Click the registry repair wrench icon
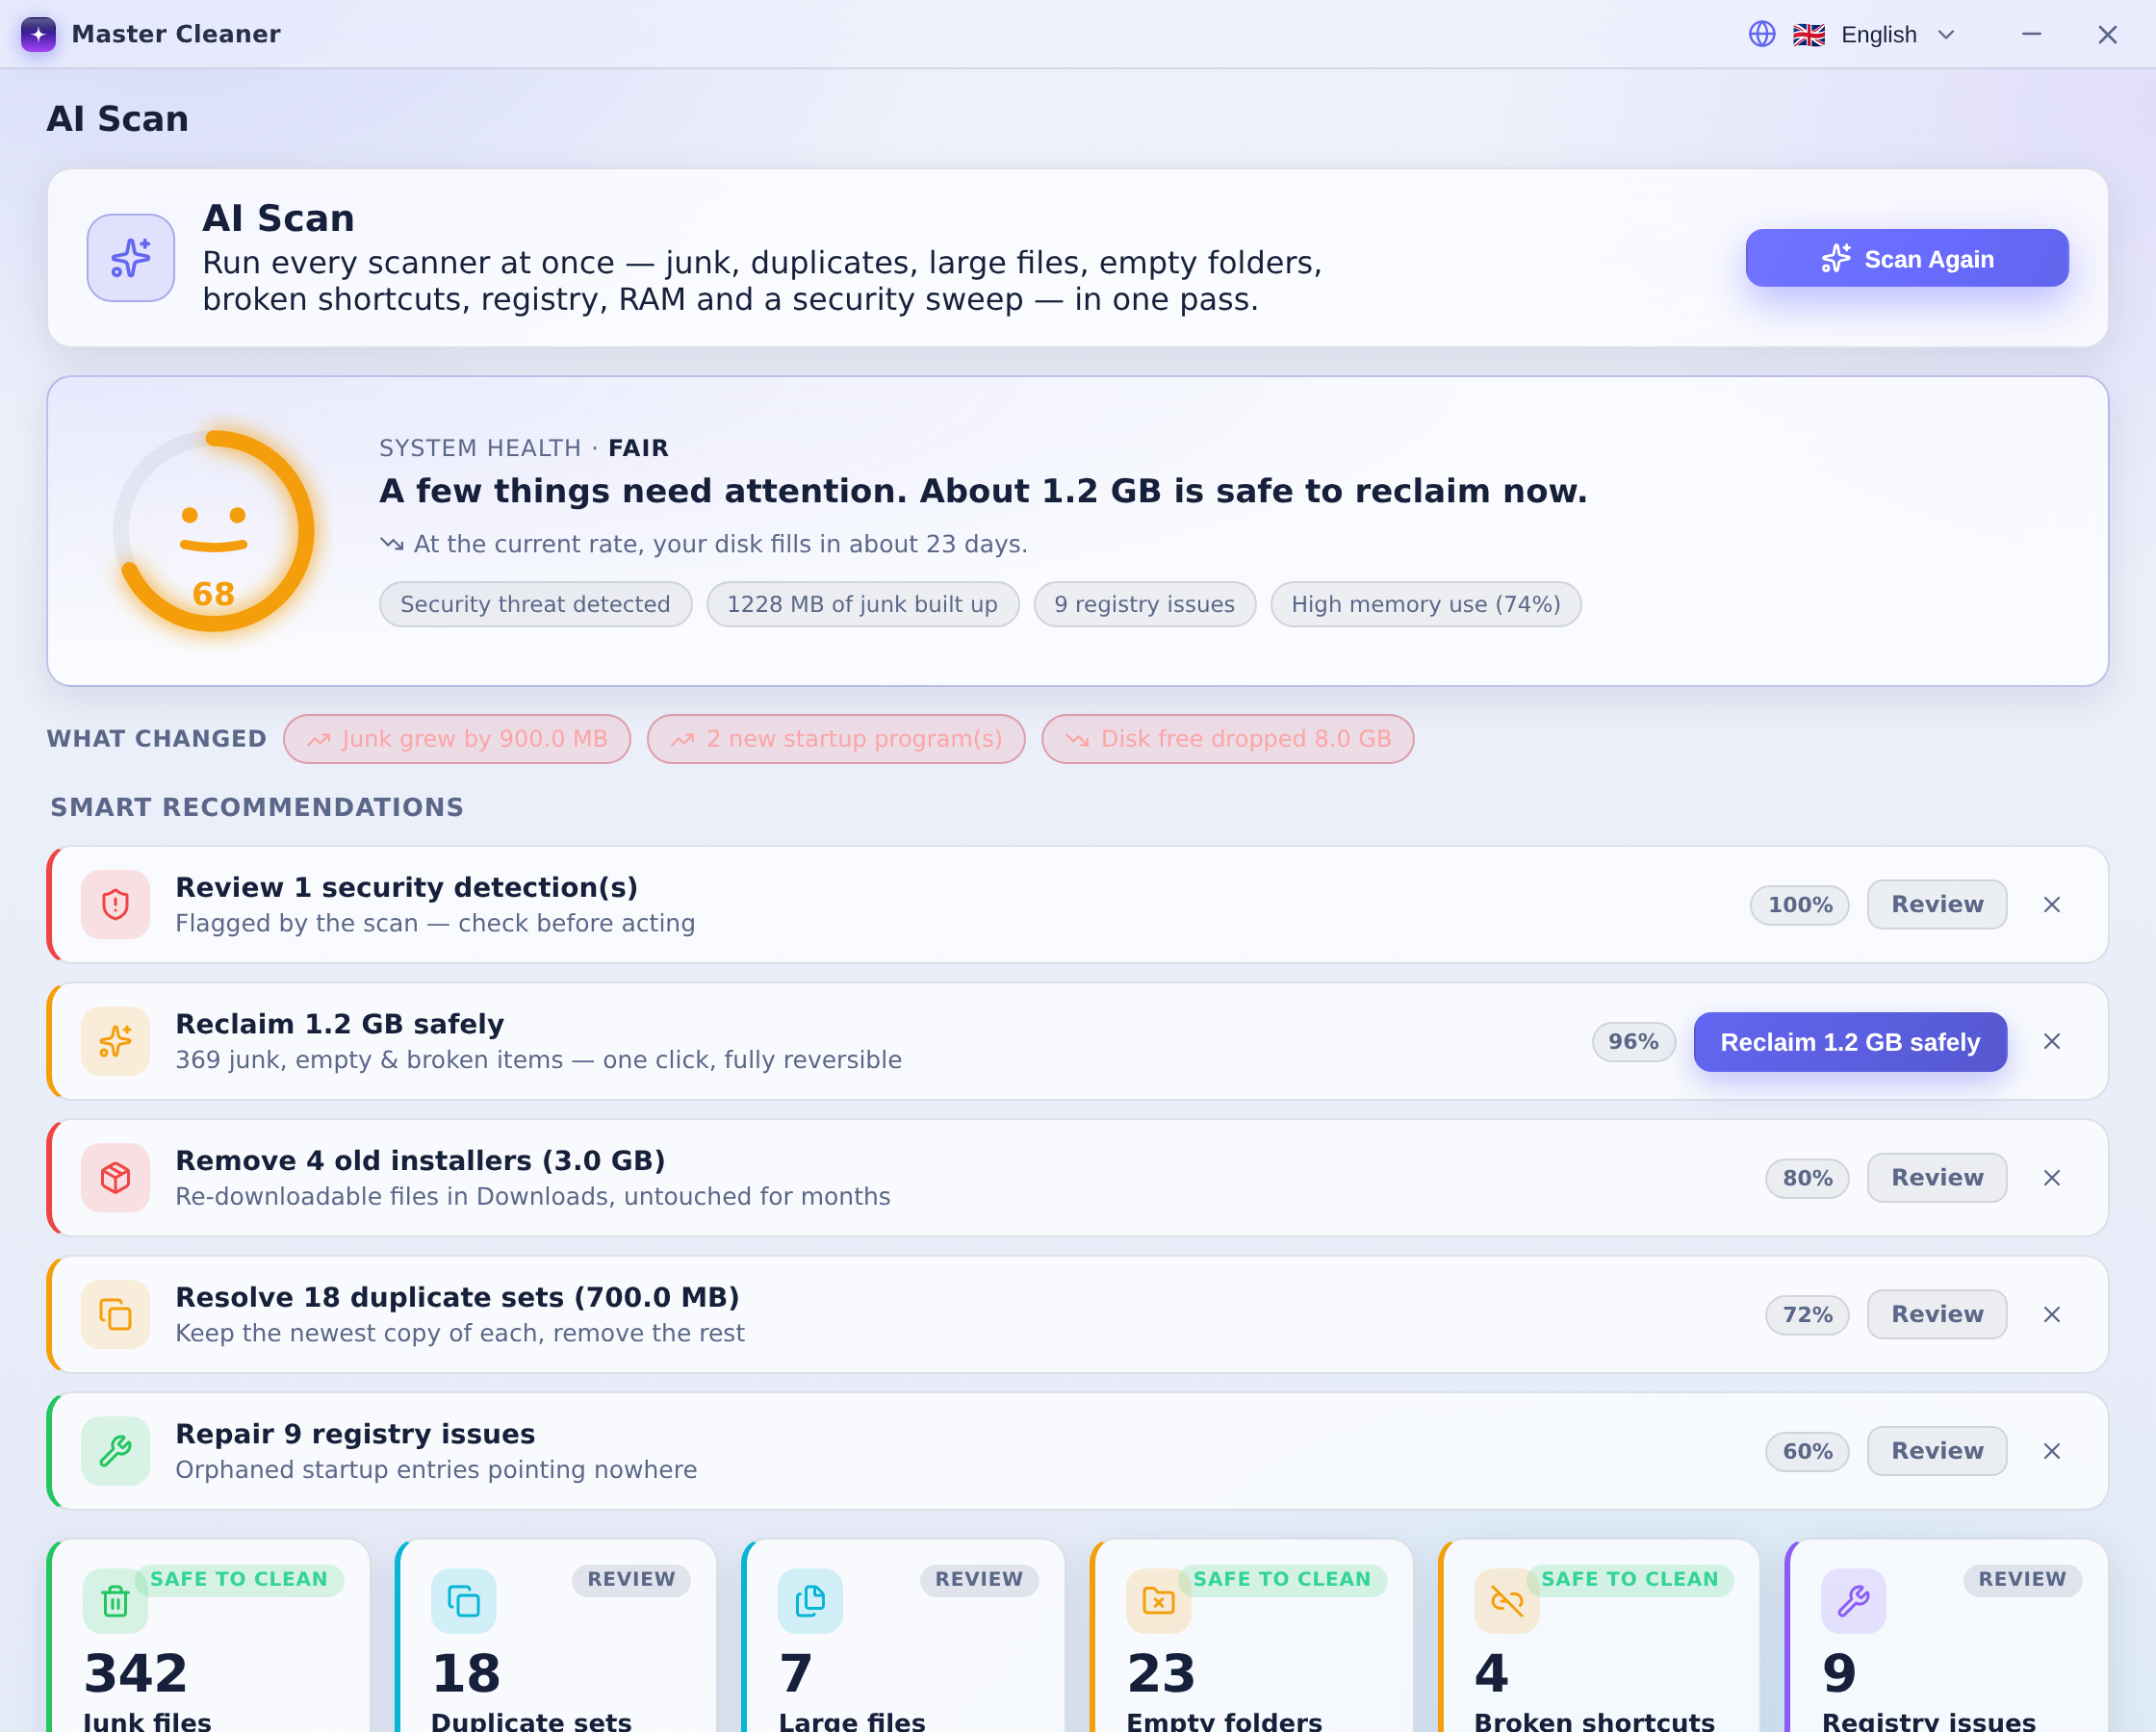 coord(116,1451)
